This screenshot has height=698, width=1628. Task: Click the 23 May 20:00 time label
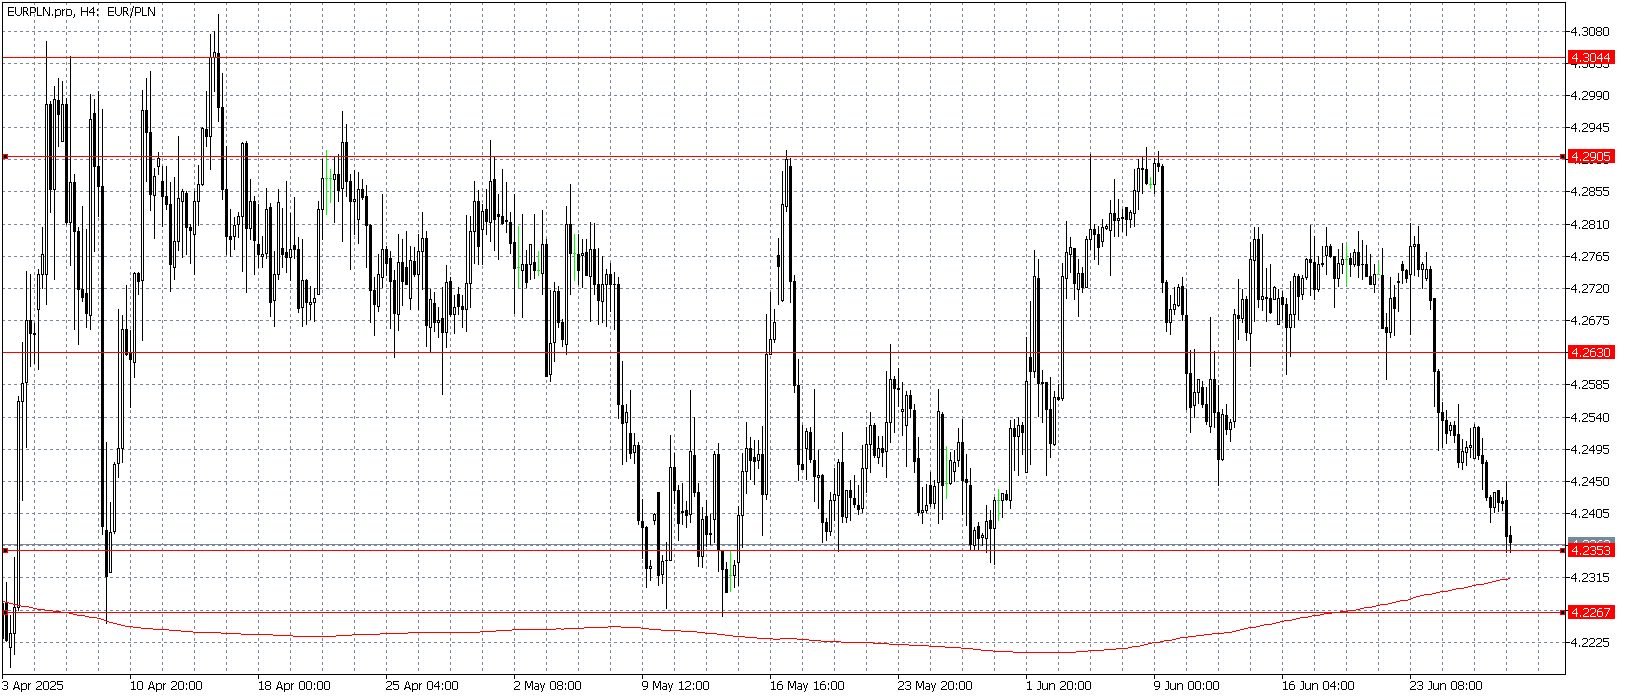point(934,686)
